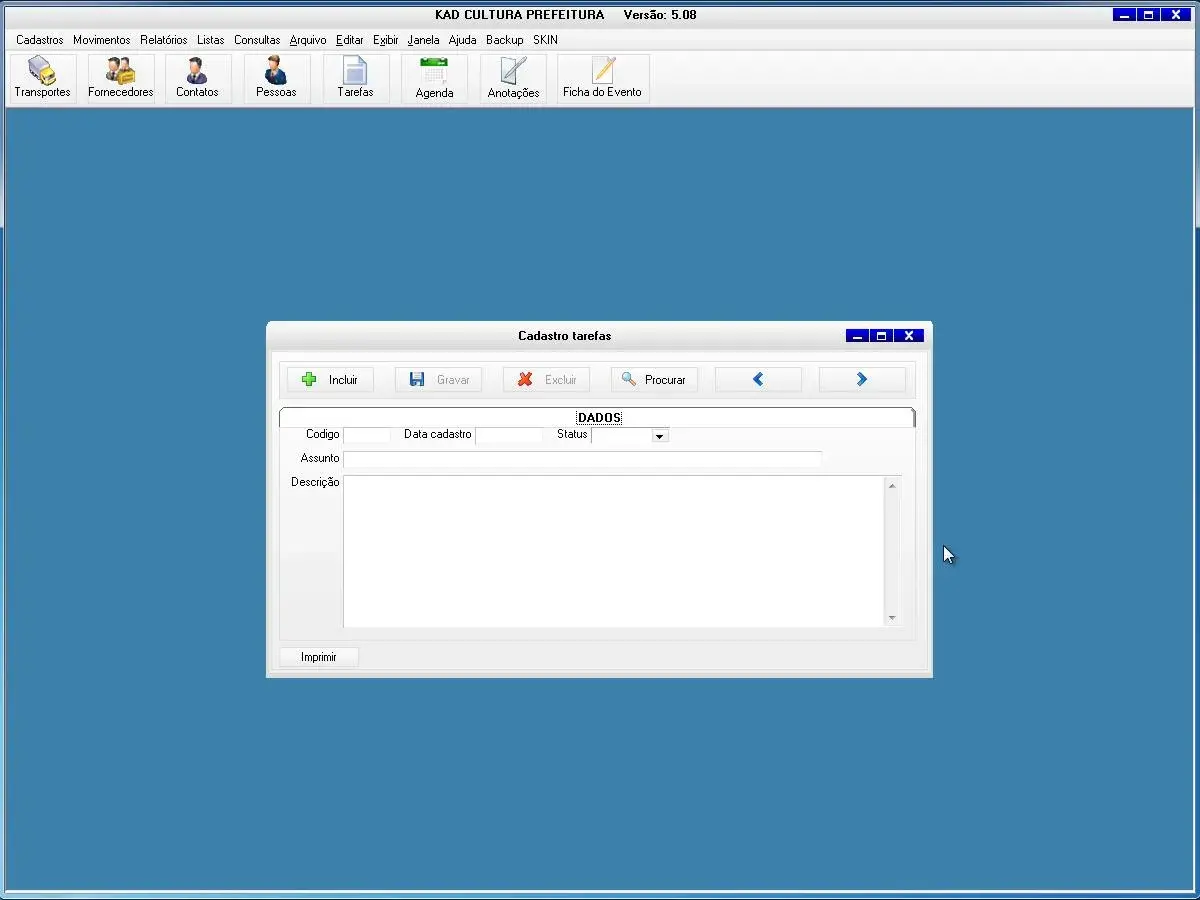1200x900 pixels.
Task: Click into the Descrição text area
Action: 614,552
